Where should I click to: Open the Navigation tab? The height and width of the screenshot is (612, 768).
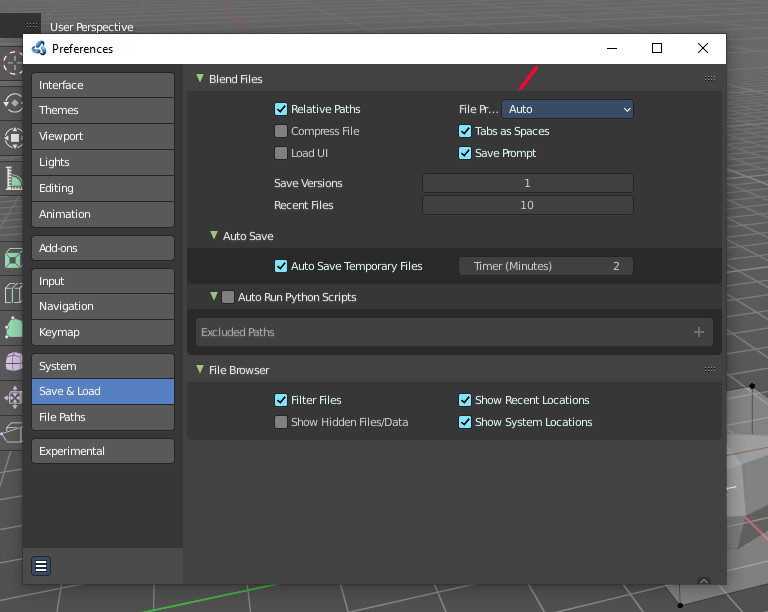pyautogui.click(x=103, y=306)
